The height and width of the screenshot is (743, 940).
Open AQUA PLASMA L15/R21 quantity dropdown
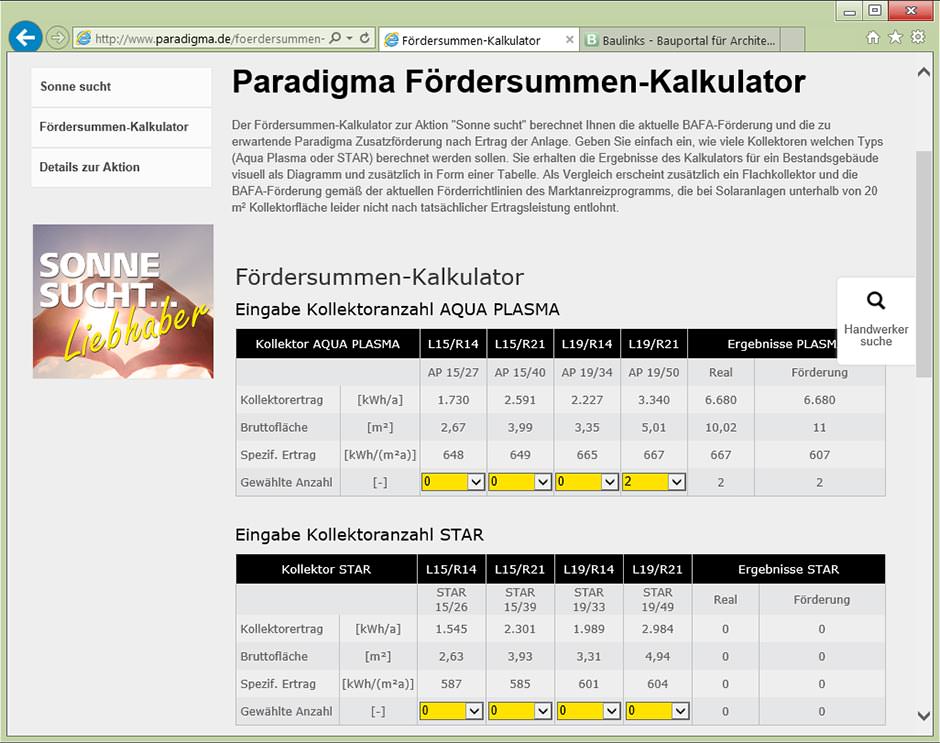(520, 482)
